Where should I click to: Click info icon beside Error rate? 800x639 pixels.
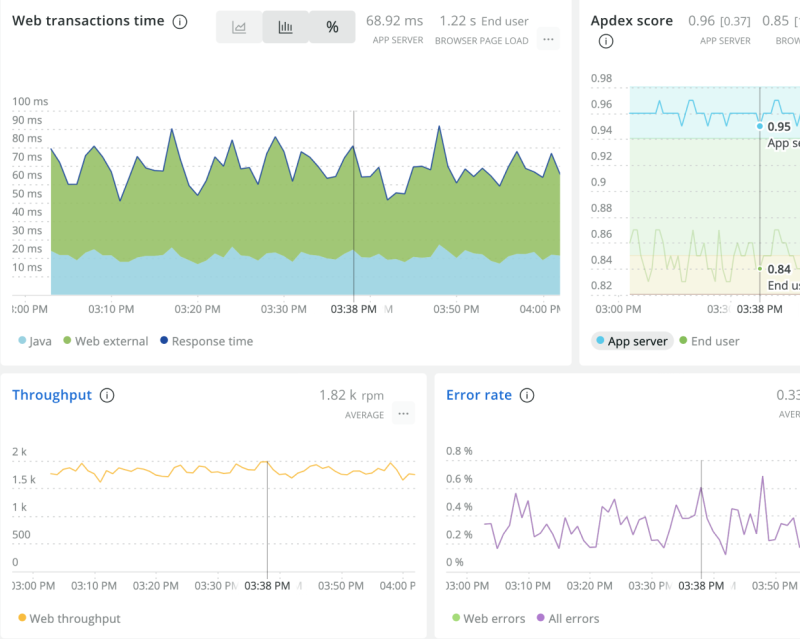pos(527,395)
